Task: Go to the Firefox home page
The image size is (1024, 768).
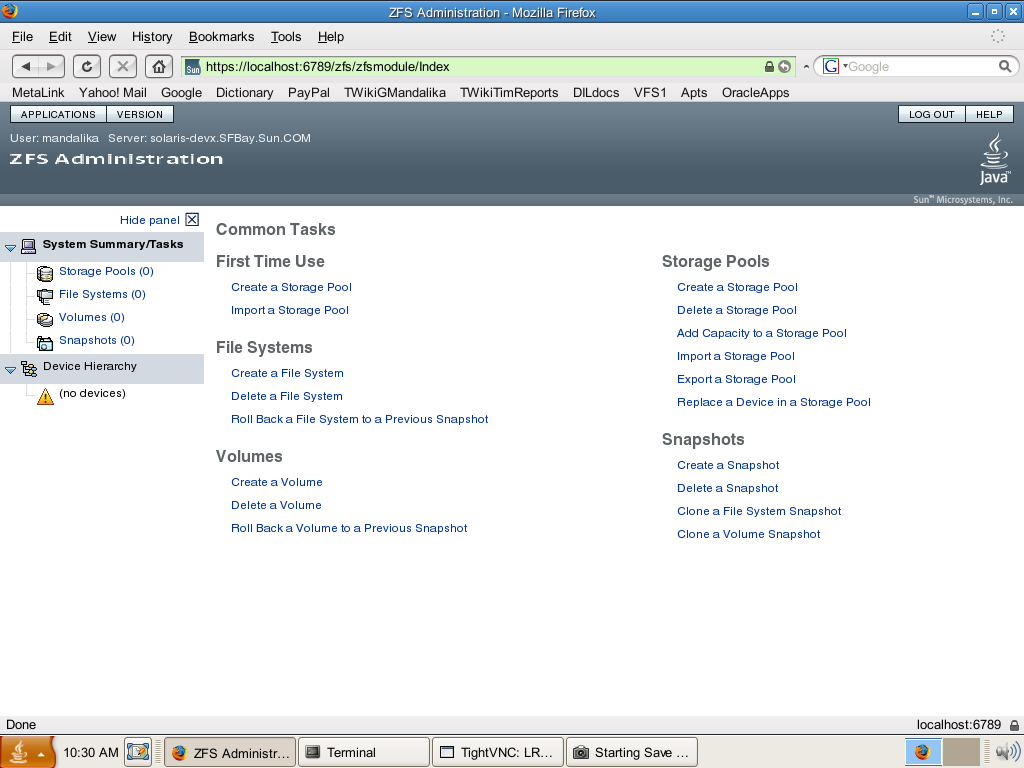Action: pyautogui.click(x=159, y=66)
